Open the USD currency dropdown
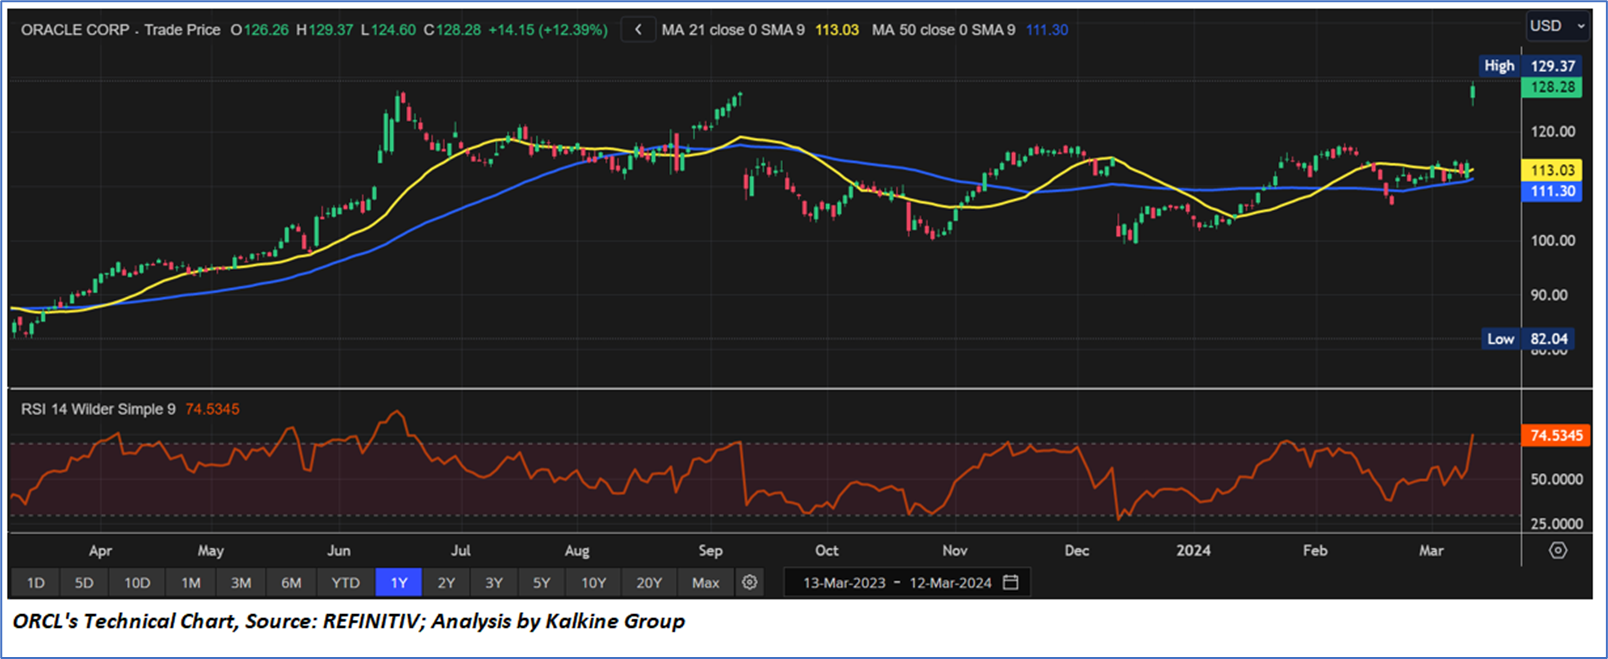Viewport: 1608px width, 659px height. pyautogui.click(x=1556, y=26)
